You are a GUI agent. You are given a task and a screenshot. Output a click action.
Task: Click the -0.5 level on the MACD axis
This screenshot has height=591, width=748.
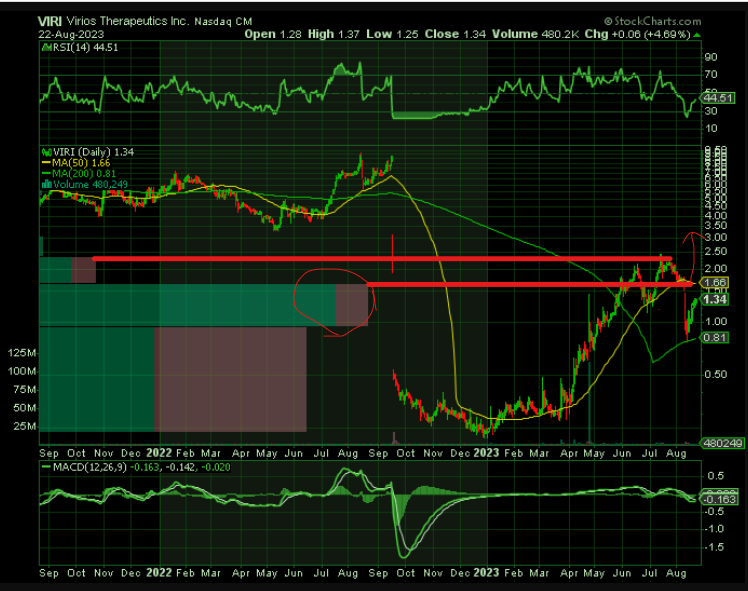coord(714,511)
